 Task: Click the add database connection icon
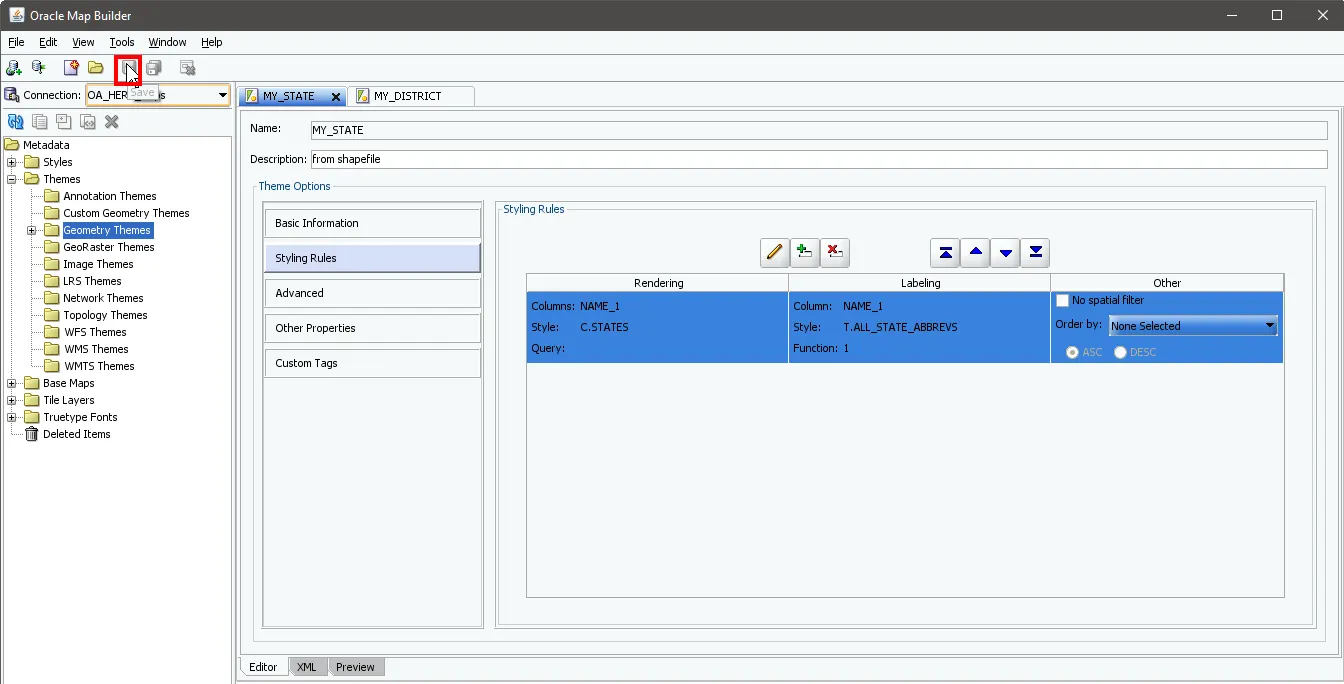[14, 68]
